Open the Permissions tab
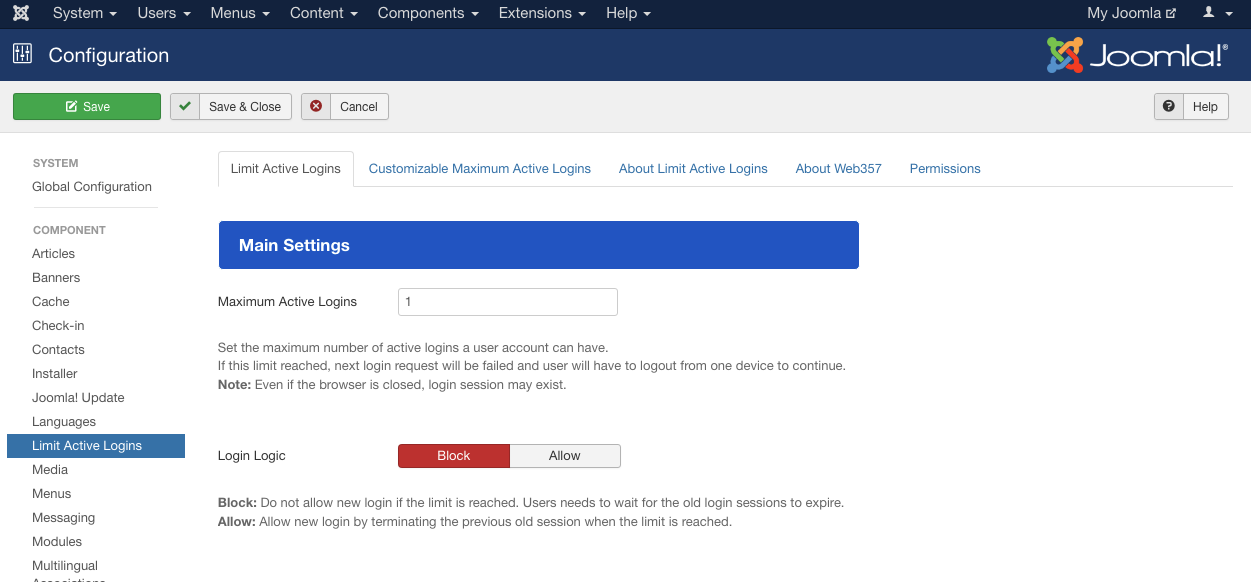This screenshot has width=1251, height=582. click(944, 169)
